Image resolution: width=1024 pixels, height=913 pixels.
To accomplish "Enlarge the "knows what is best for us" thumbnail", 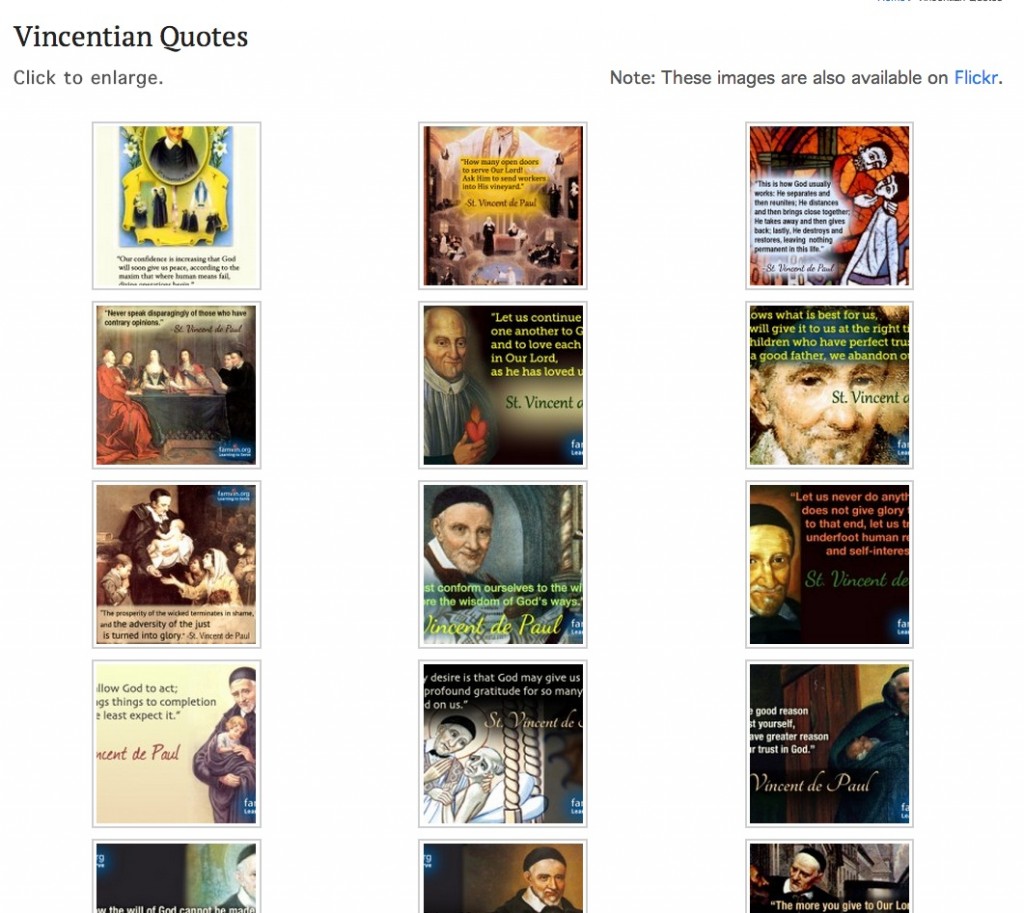I will pyautogui.click(x=829, y=385).
